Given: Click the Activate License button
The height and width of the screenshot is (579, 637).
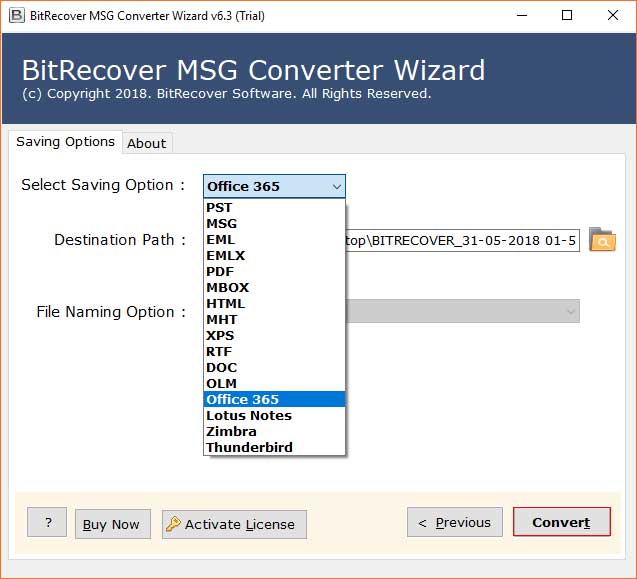Looking at the screenshot, I should point(234,524).
